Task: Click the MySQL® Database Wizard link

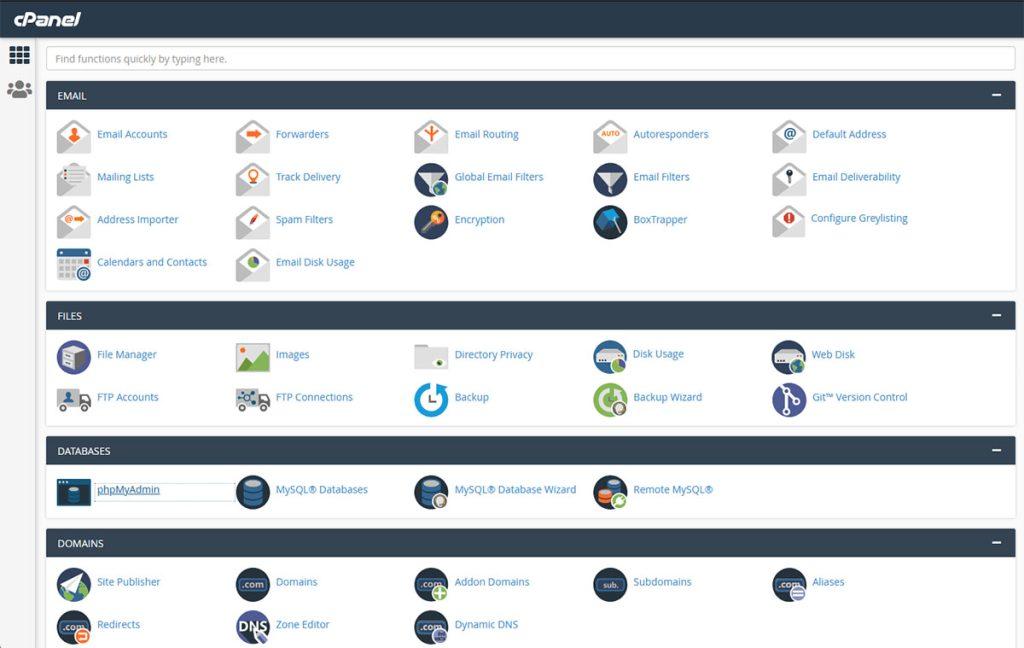Action: [x=515, y=489]
